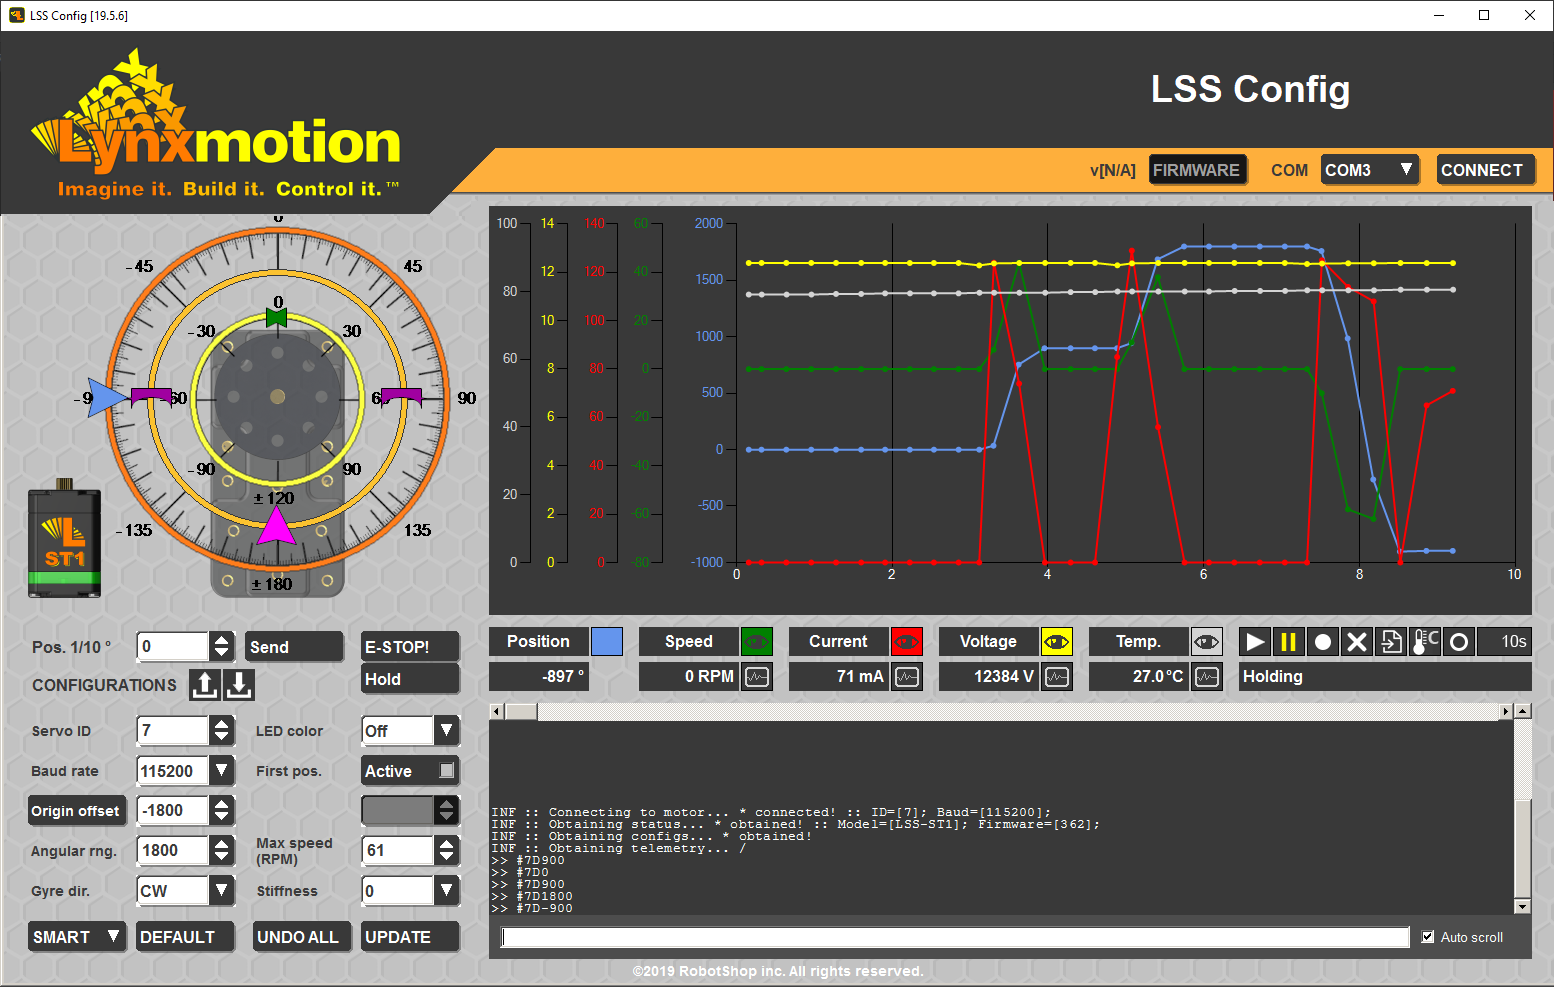Open the LED color dropdown
Screen dimensions: 1554x987
[x=446, y=731]
